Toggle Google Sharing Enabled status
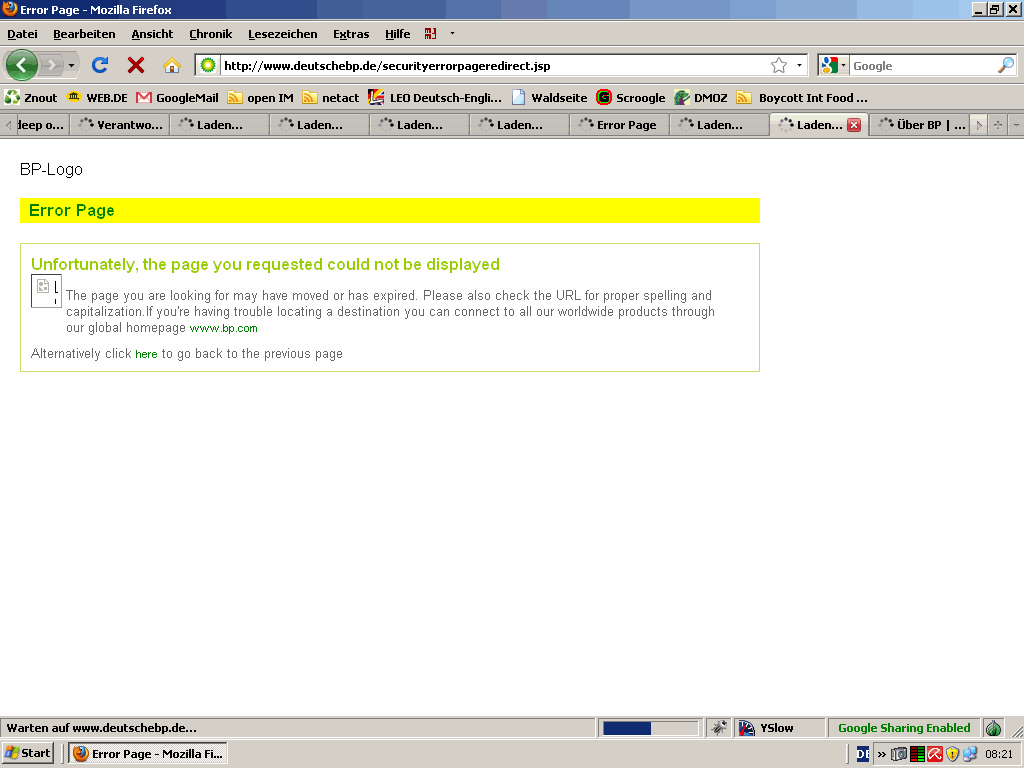The width and height of the screenshot is (1024, 768). point(904,728)
